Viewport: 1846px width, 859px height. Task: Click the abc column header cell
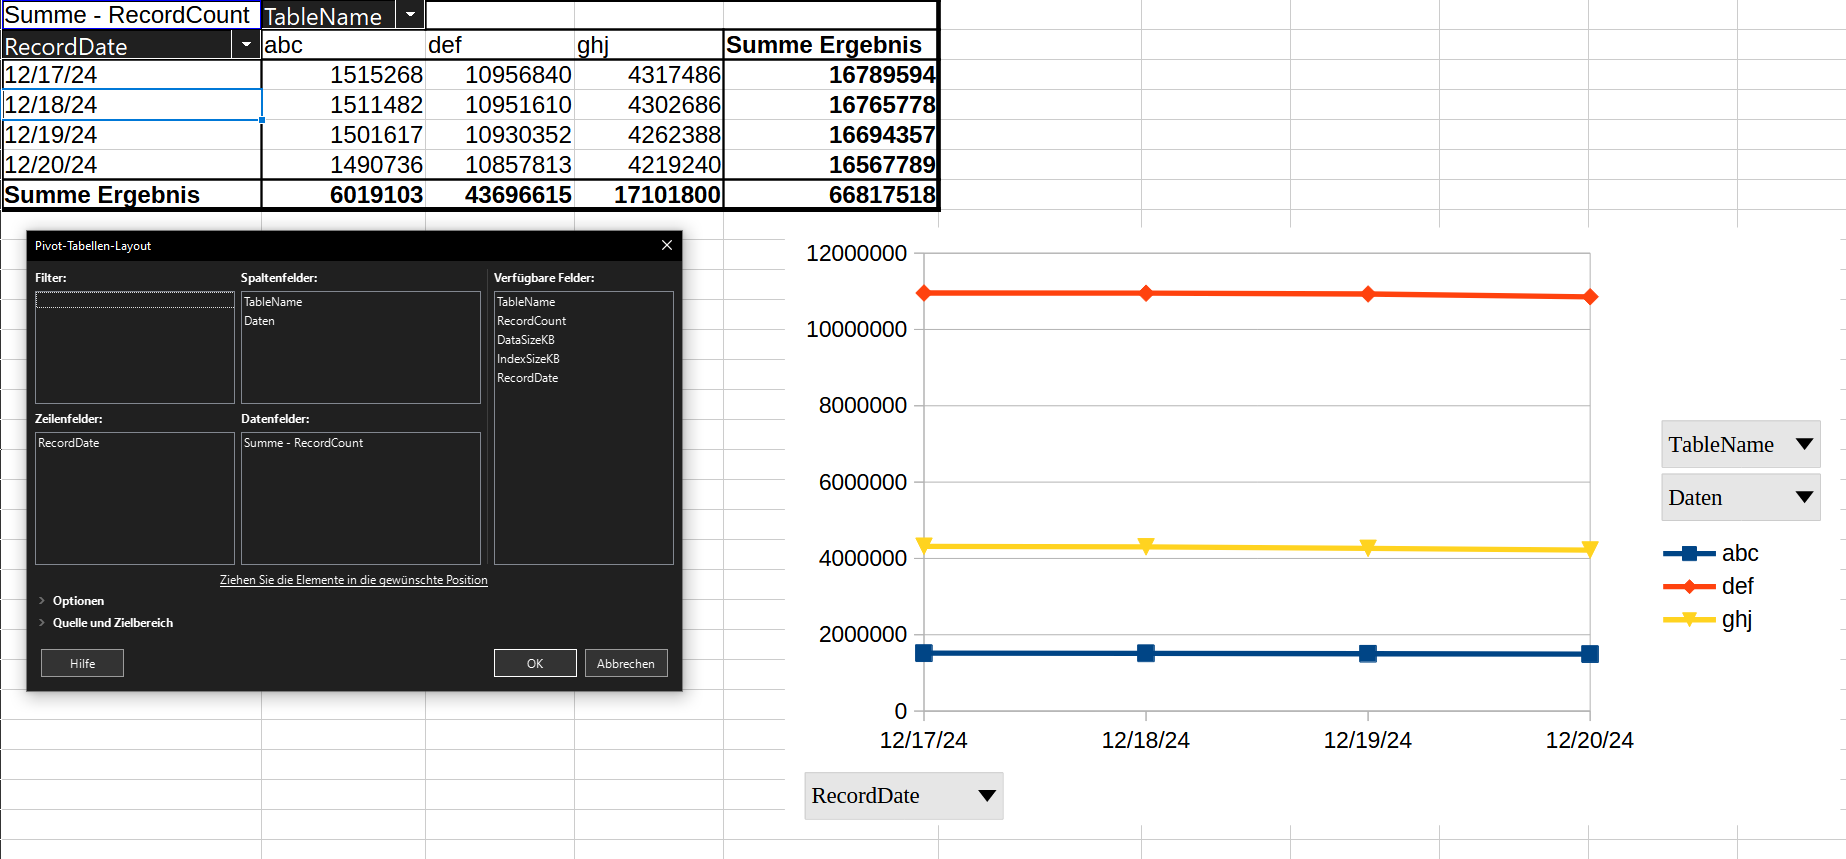(x=343, y=45)
